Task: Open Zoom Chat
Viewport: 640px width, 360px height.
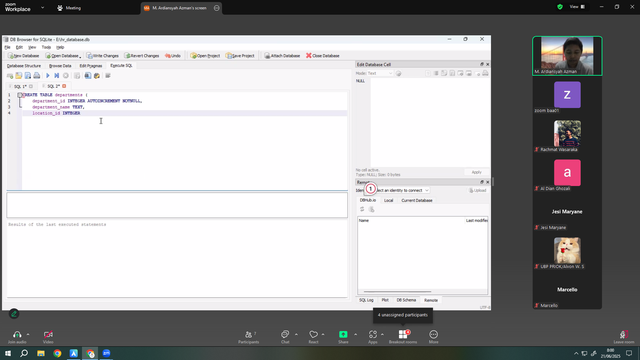Action: [285, 337]
